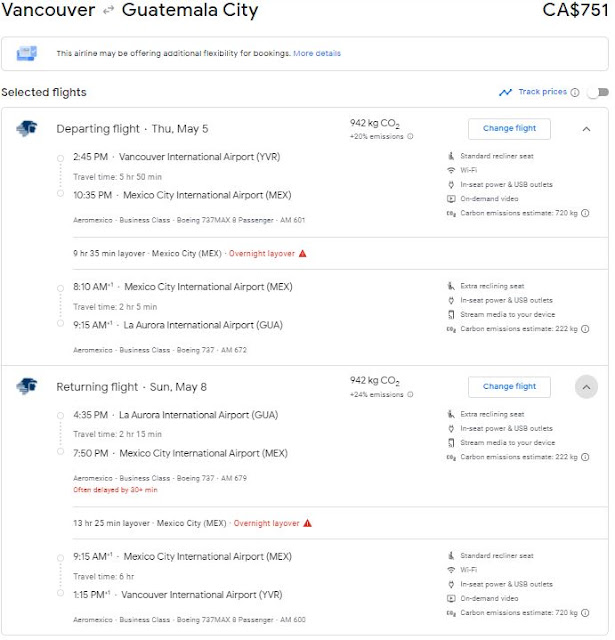The height and width of the screenshot is (640, 615).
Task: Click flight details line ending AM 600
Action: (x=189, y=620)
